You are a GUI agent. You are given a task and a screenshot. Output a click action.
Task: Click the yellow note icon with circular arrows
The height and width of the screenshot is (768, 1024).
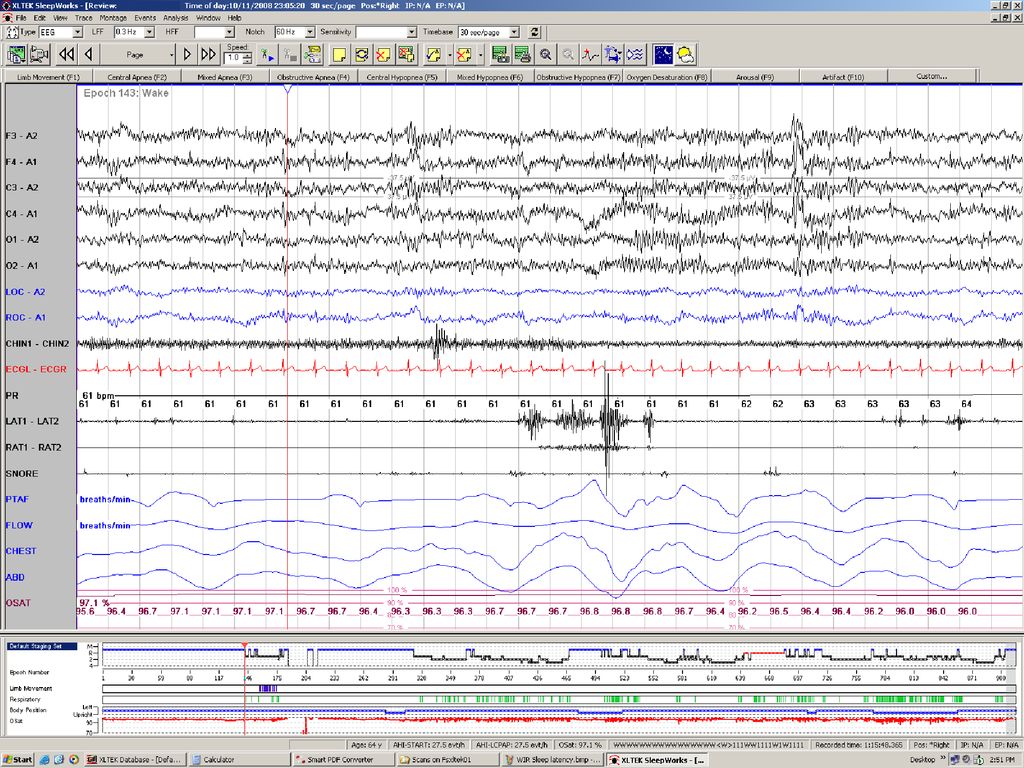[x=361, y=55]
